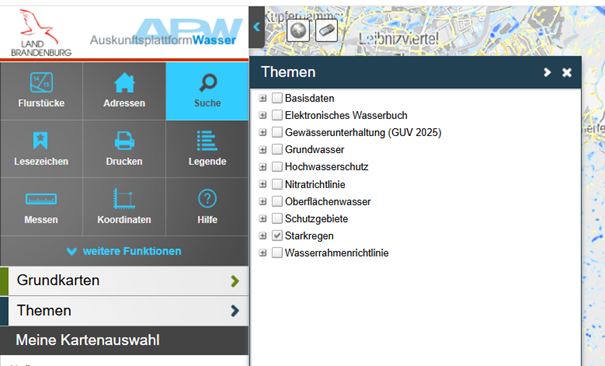Enable the Basisdaten checkbox

[277, 98]
